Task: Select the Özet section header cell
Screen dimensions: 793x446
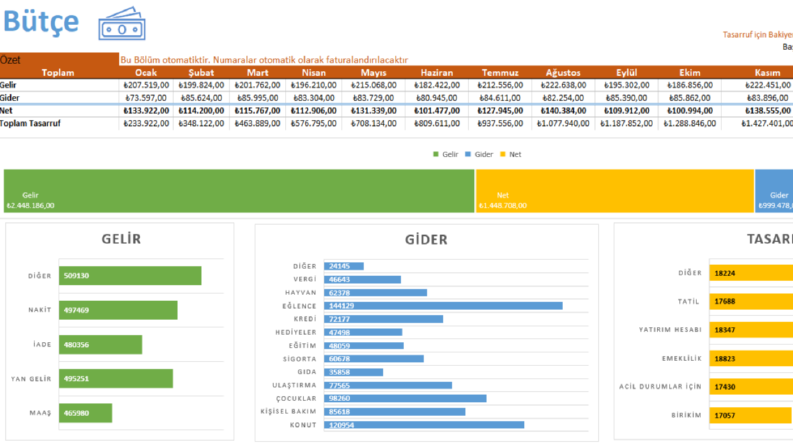Action: [x=59, y=60]
